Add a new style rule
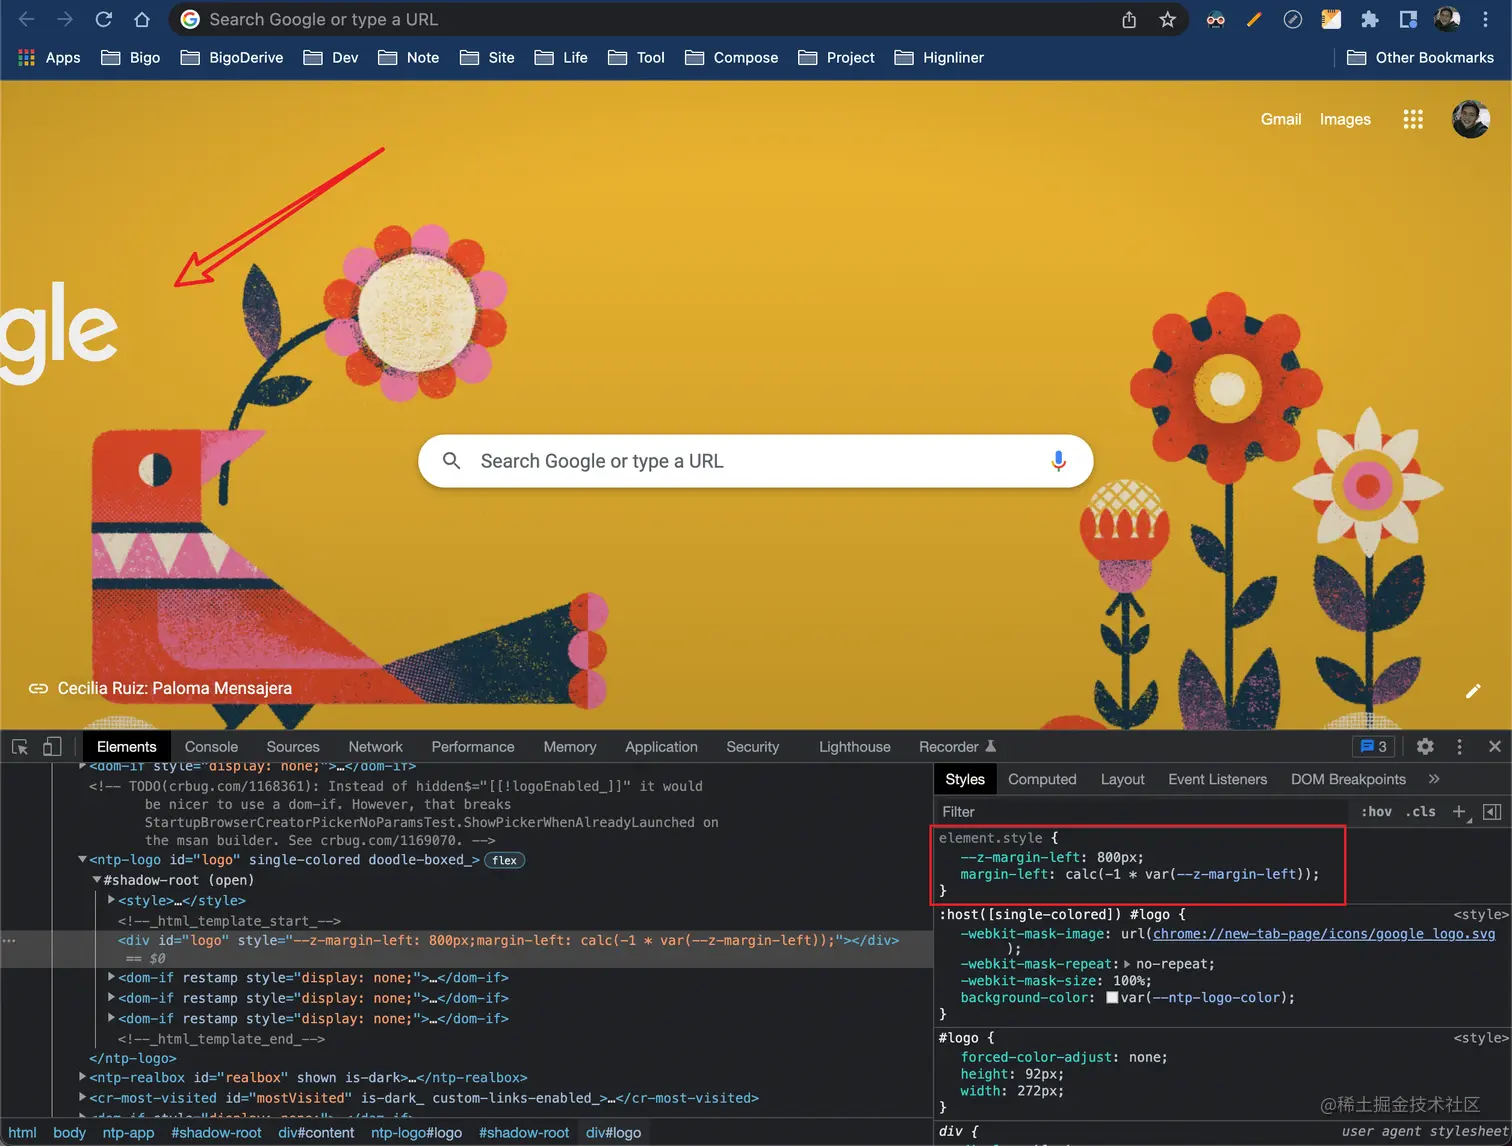This screenshot has width=1512, height=1146. (x=1459, y=812)
